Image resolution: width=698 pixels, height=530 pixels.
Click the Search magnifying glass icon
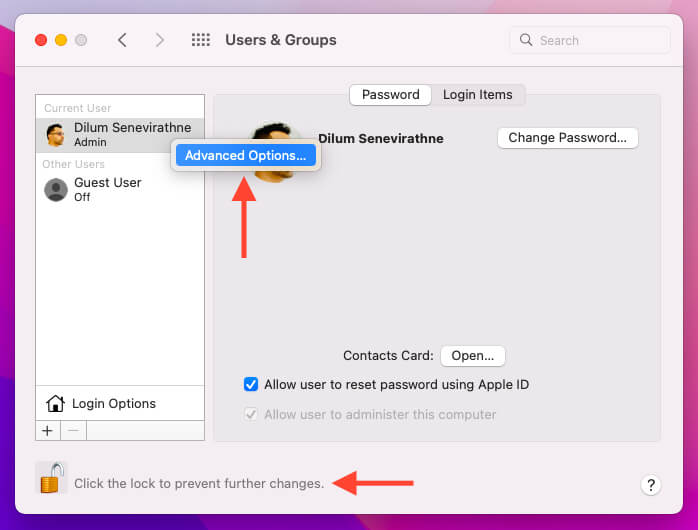click(x=526, y=40)
